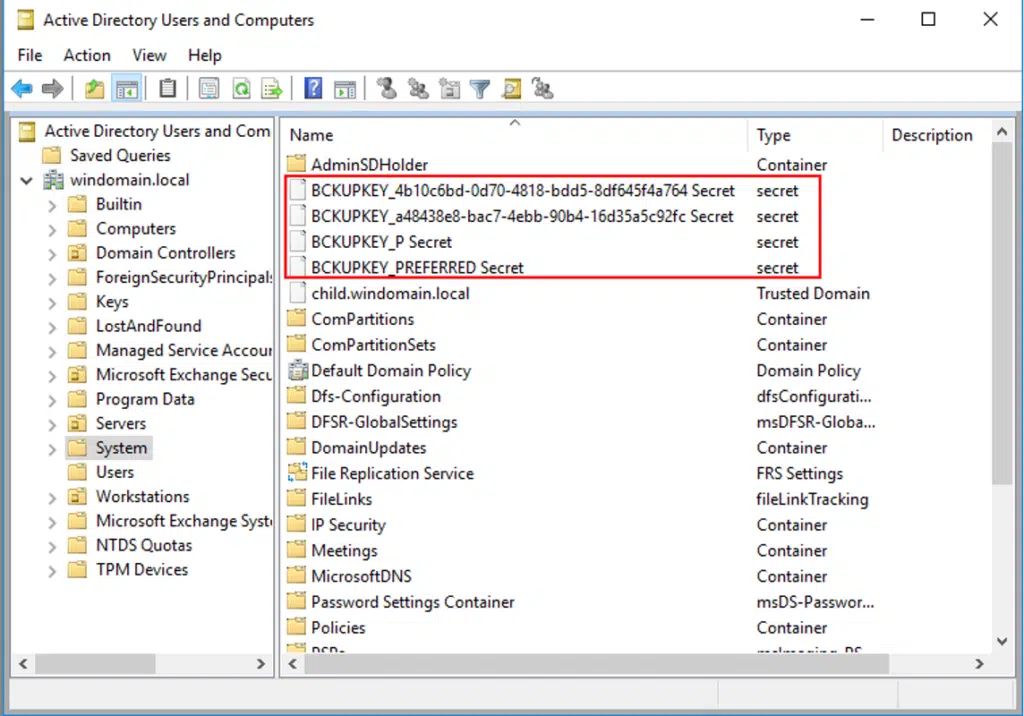Screen dimensions: 1024x716
Task: Click the Forward arrow toolbar icon
Action: 52,88
